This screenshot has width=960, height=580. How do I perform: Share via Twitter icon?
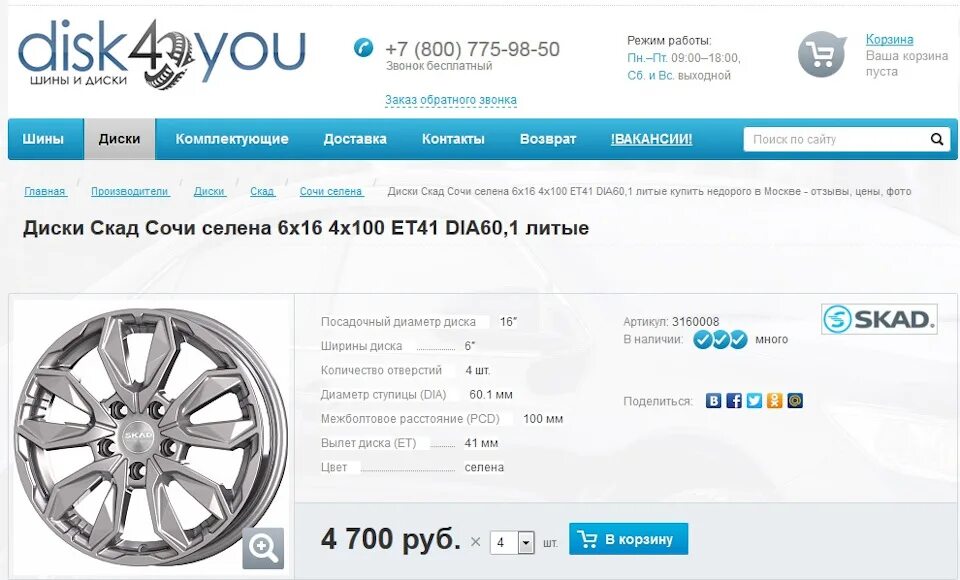(754, 401)
